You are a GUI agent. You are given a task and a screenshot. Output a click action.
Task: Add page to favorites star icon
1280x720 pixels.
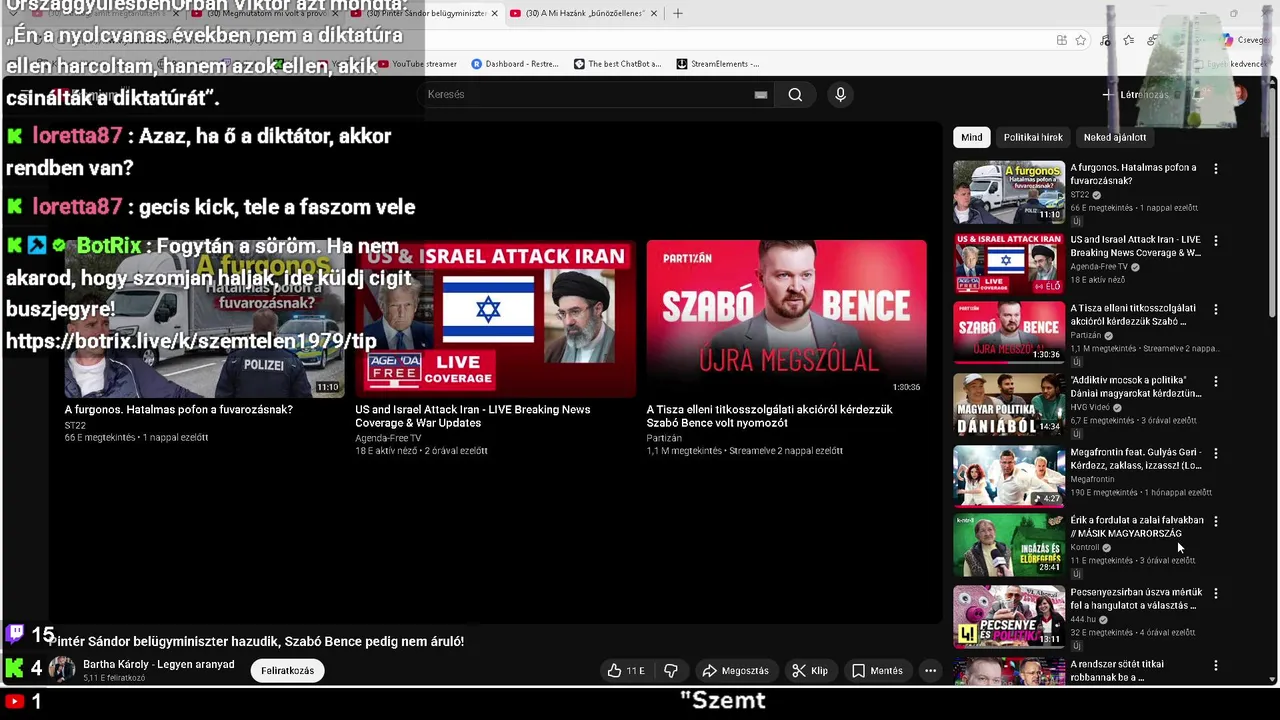[1081, 40]
